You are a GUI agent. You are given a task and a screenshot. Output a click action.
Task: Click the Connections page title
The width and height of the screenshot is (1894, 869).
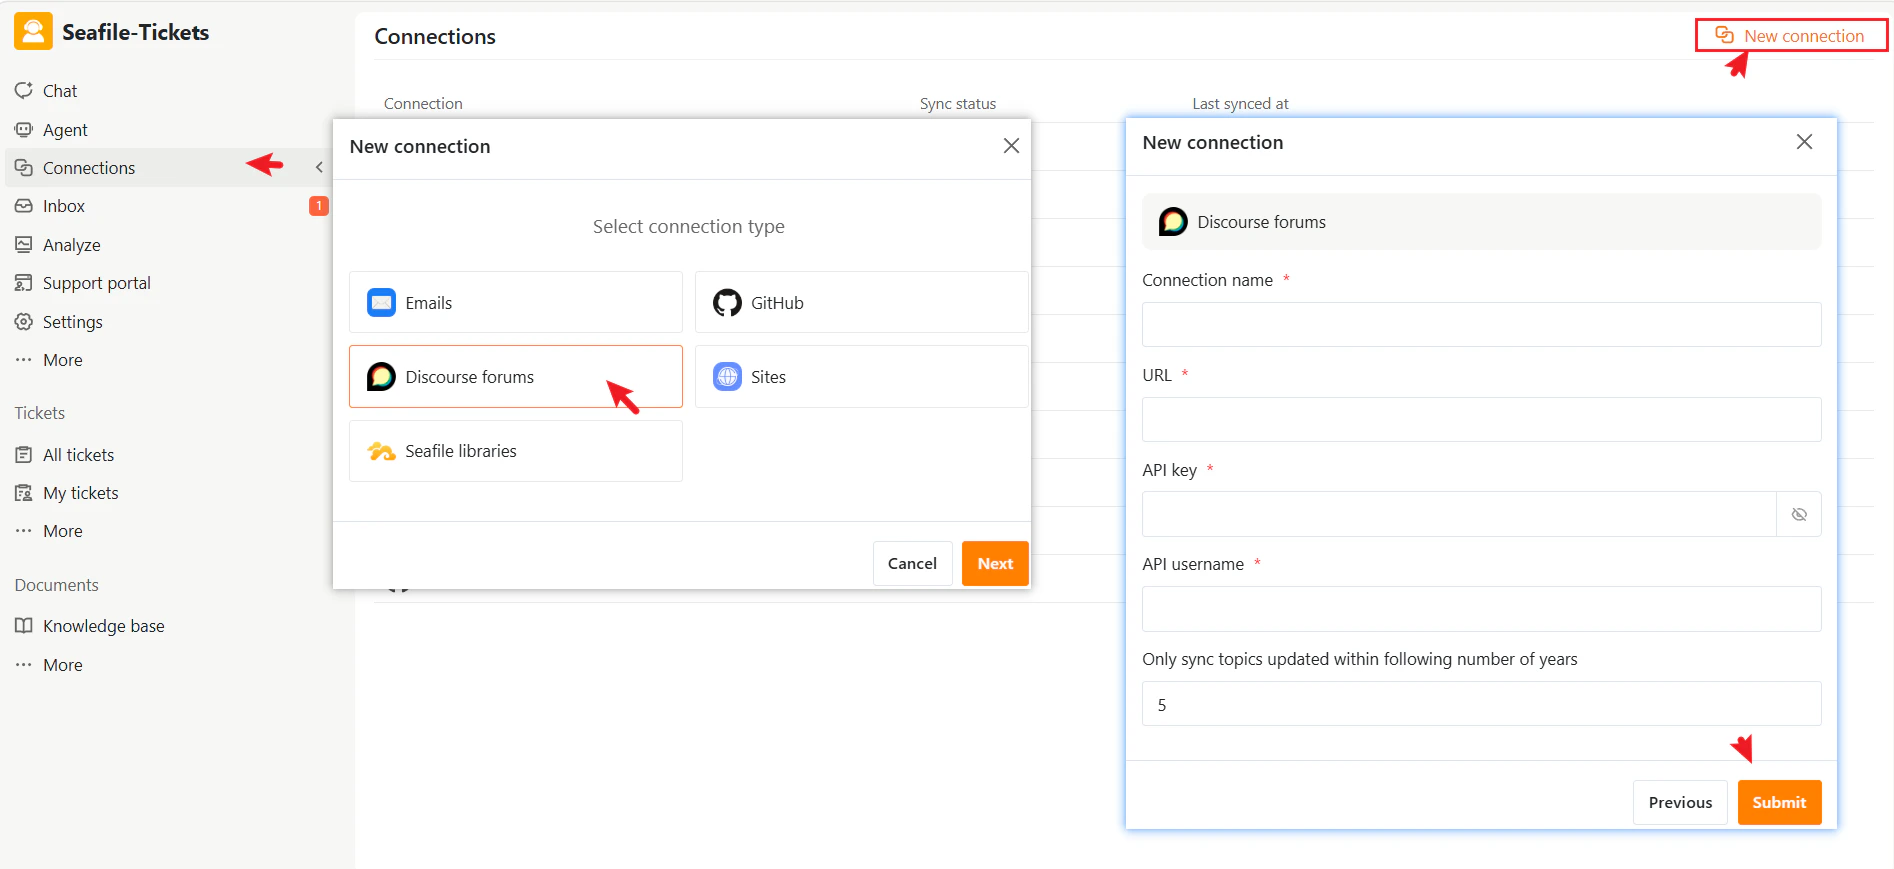(x=435, y=37)
